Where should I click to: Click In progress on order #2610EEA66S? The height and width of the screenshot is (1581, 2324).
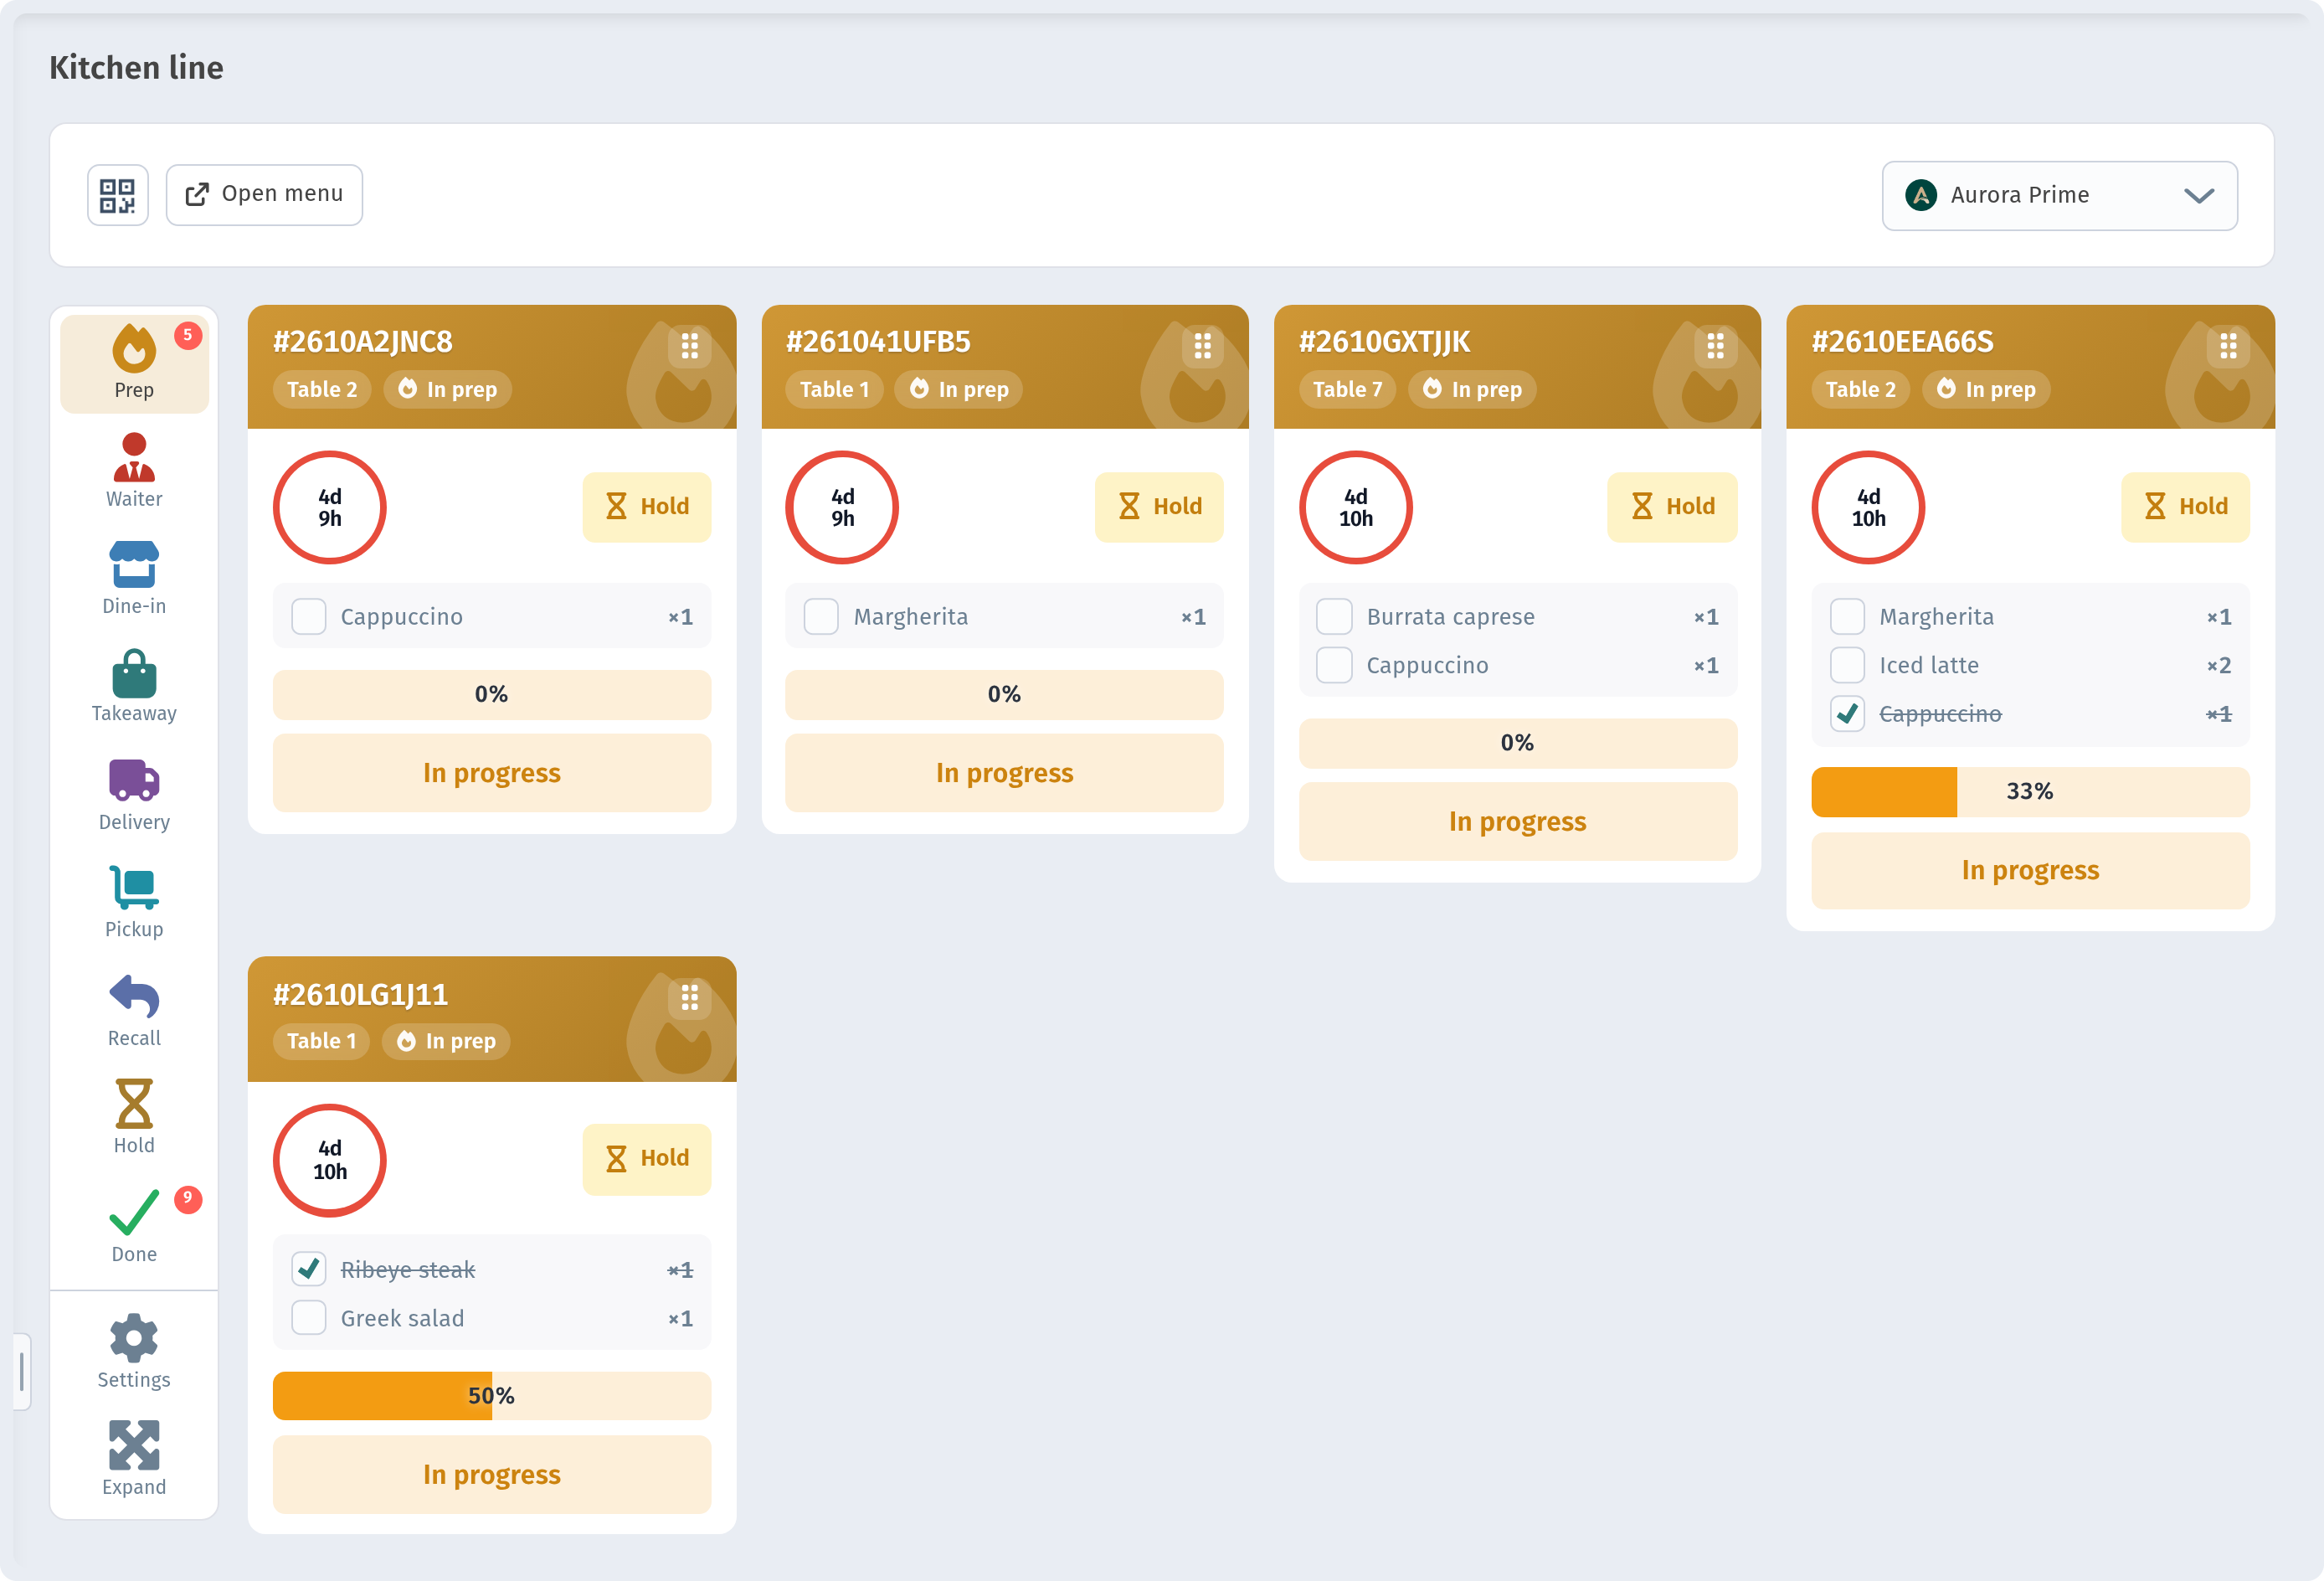[2030, 871]
